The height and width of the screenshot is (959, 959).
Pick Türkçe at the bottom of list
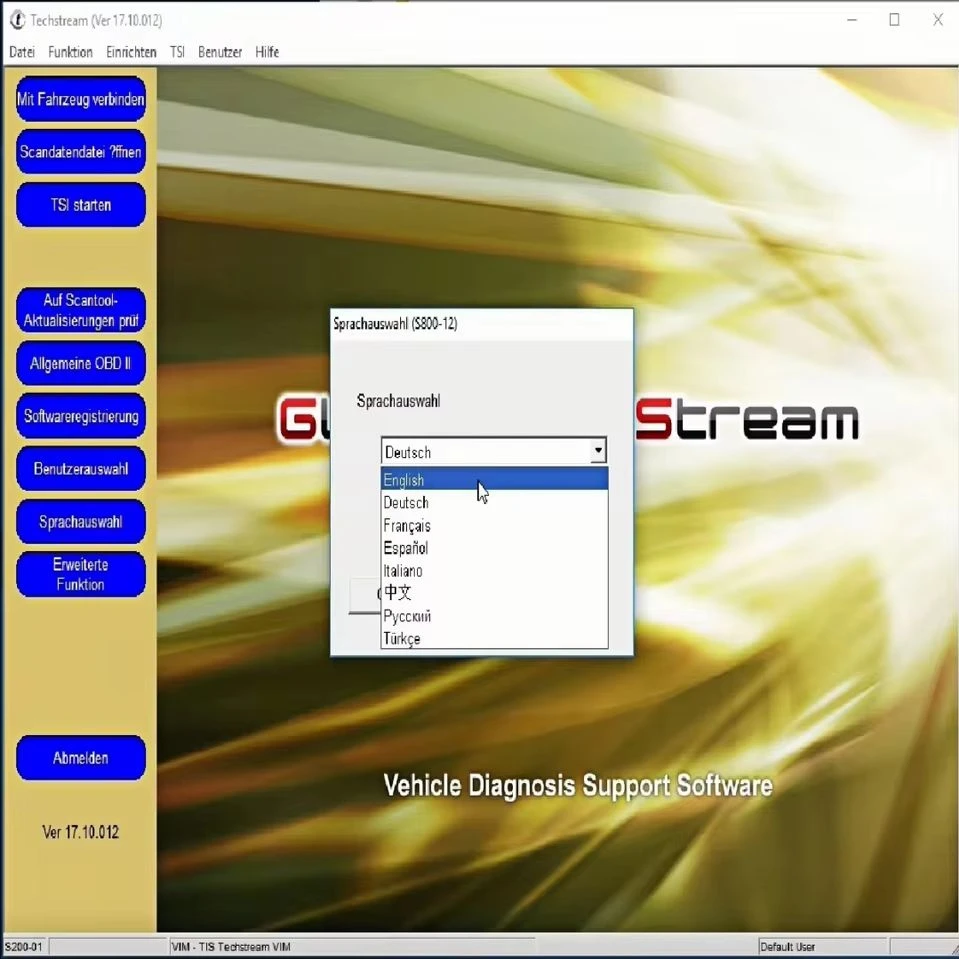[494, 638]
